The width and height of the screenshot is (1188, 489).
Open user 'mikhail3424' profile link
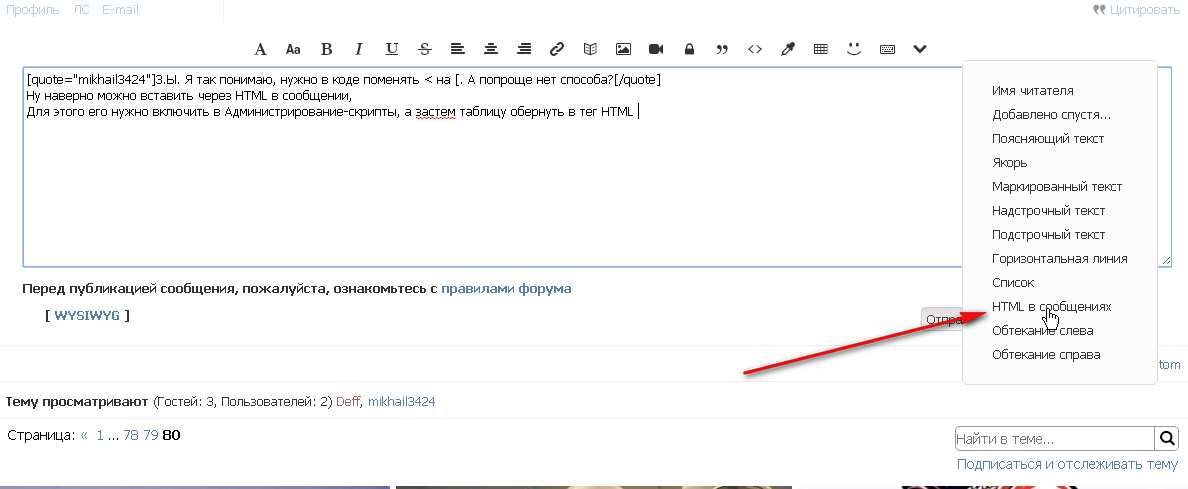[402, 402]
